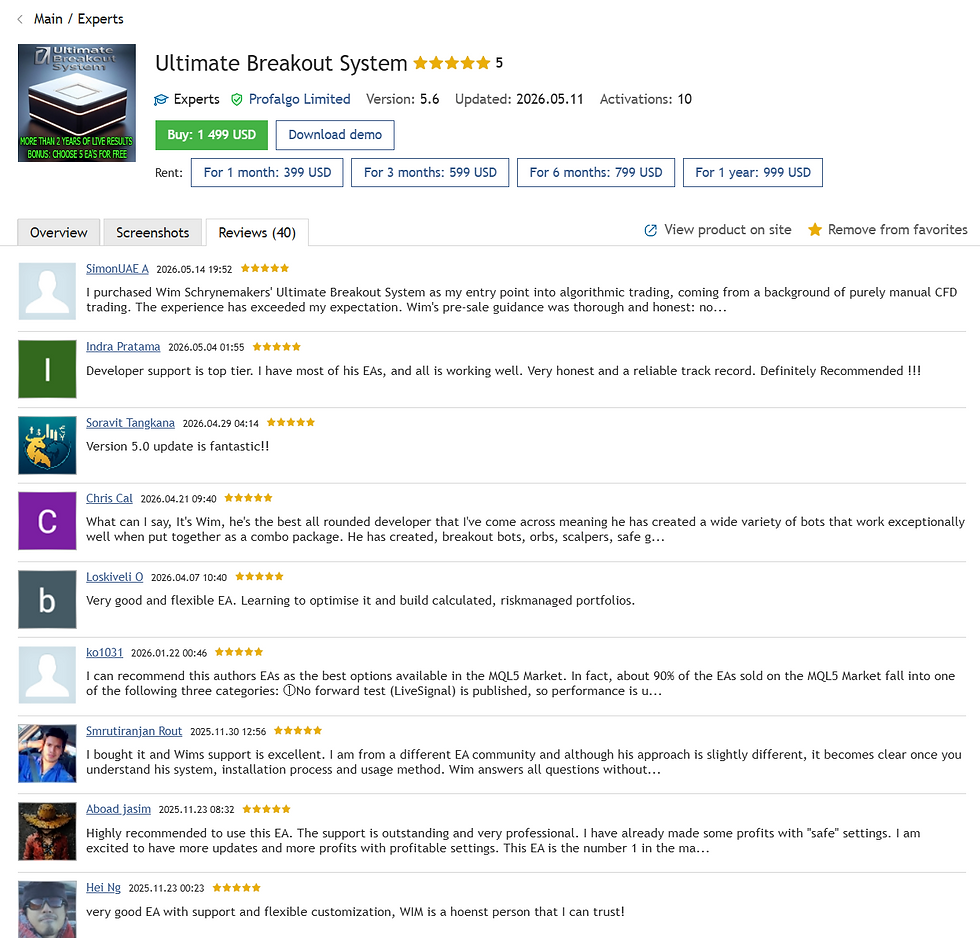The width and height of the screenshot is (980, 938).
Task: Open Soravit Tangkana's profile link
Action: 130,423
